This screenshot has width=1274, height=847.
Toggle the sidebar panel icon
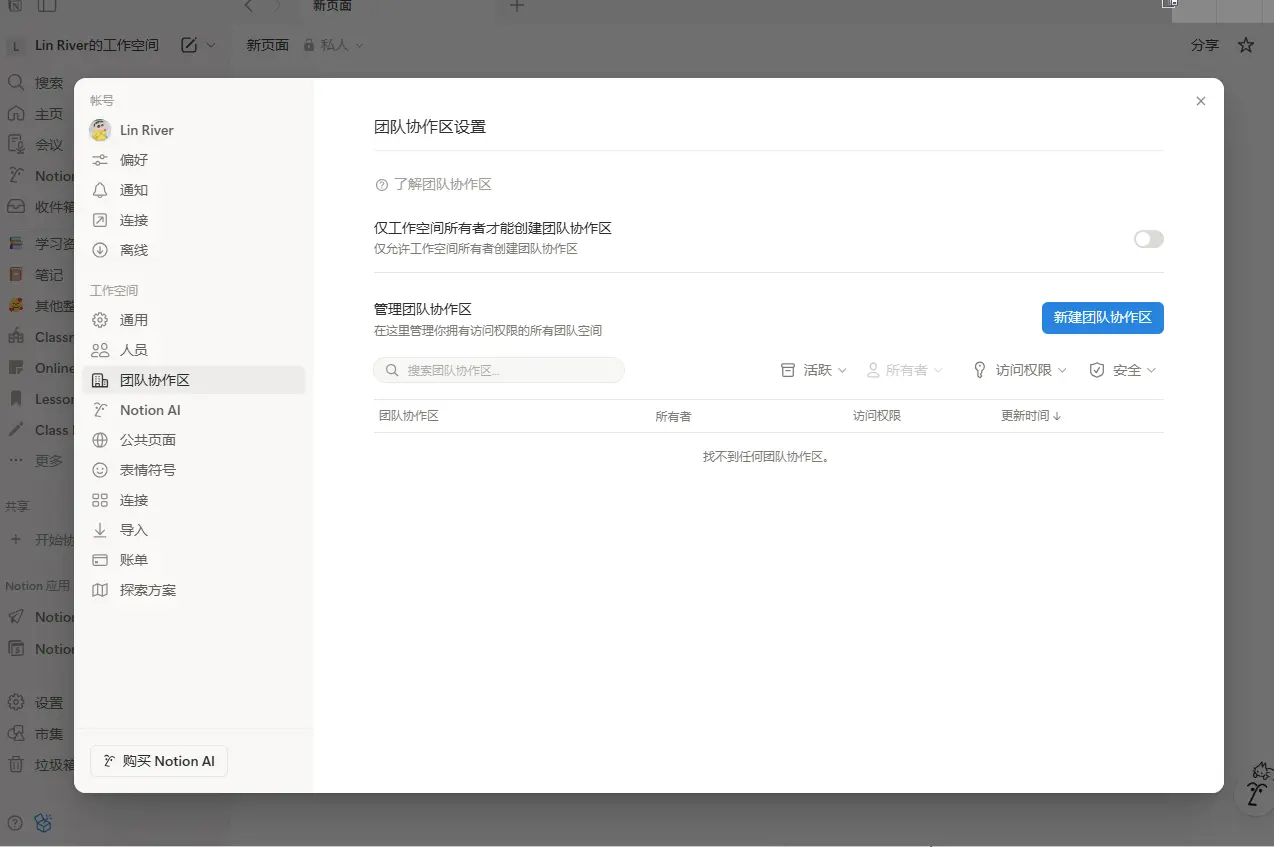pos(47,6)
